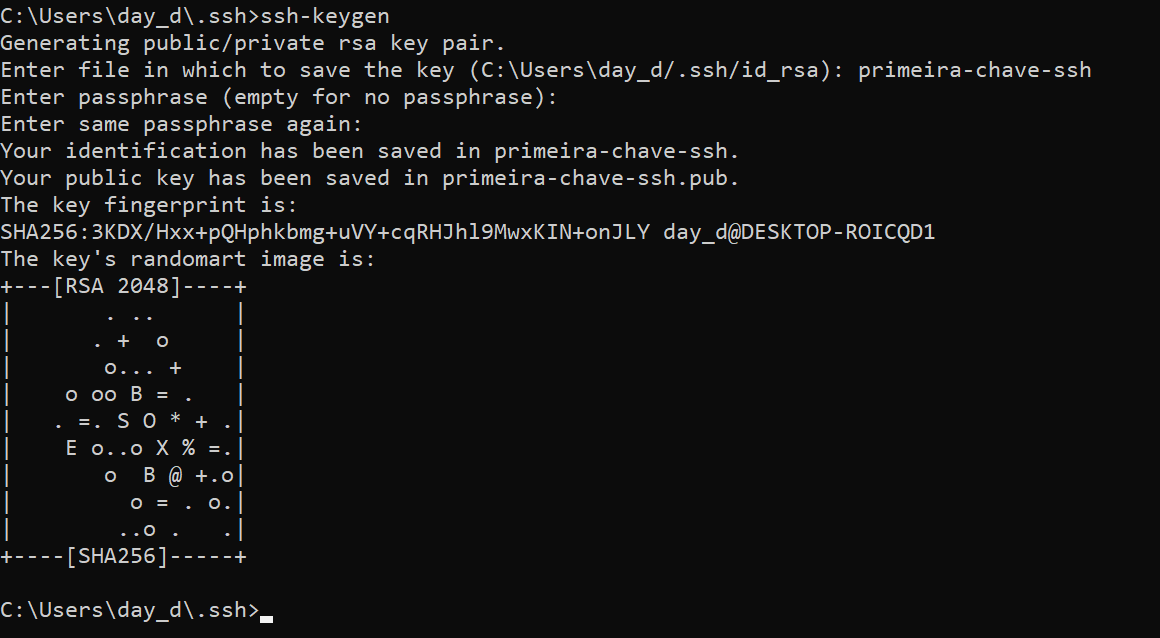Click the [RSA 2048] randomart header
Screen dimensions: 1160x638
(117, 286)
